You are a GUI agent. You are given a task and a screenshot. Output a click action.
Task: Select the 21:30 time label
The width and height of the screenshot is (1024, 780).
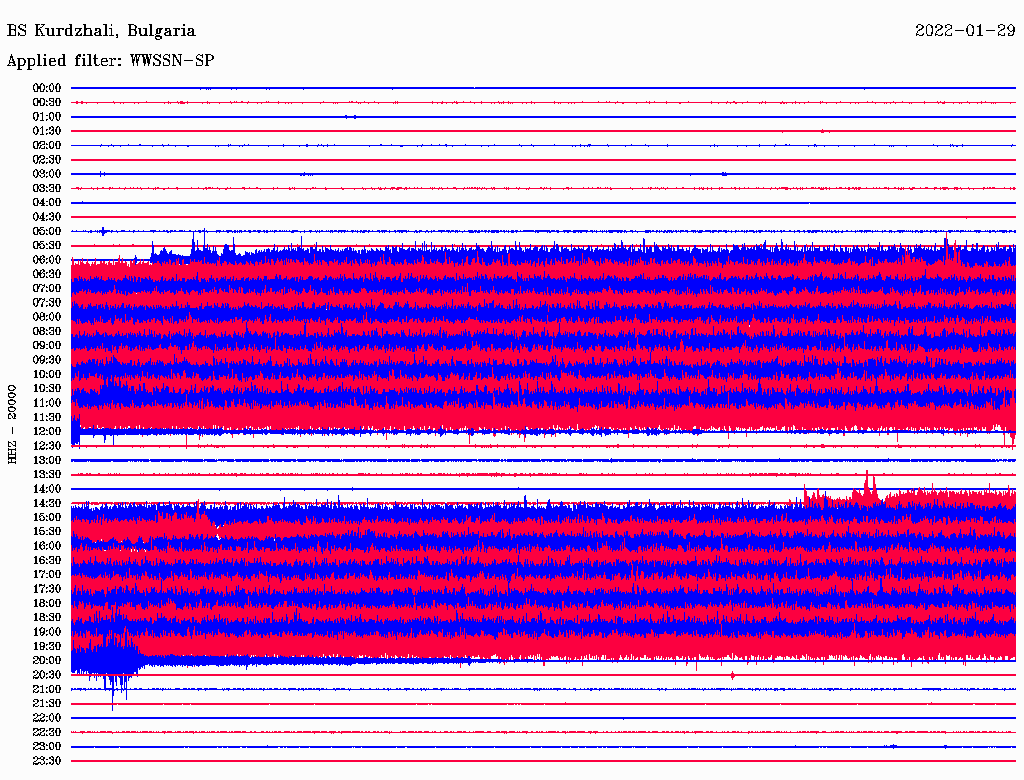point(47,704)
